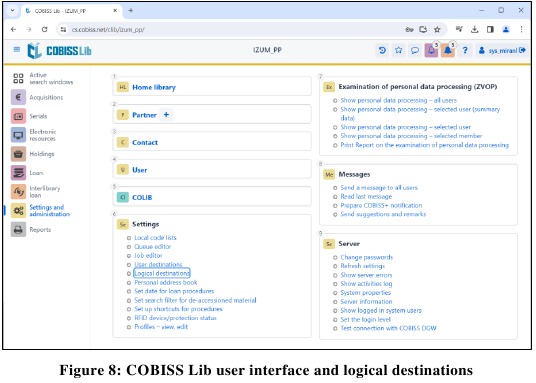
Task: Open the Contact class
Action: pos(145,142)
